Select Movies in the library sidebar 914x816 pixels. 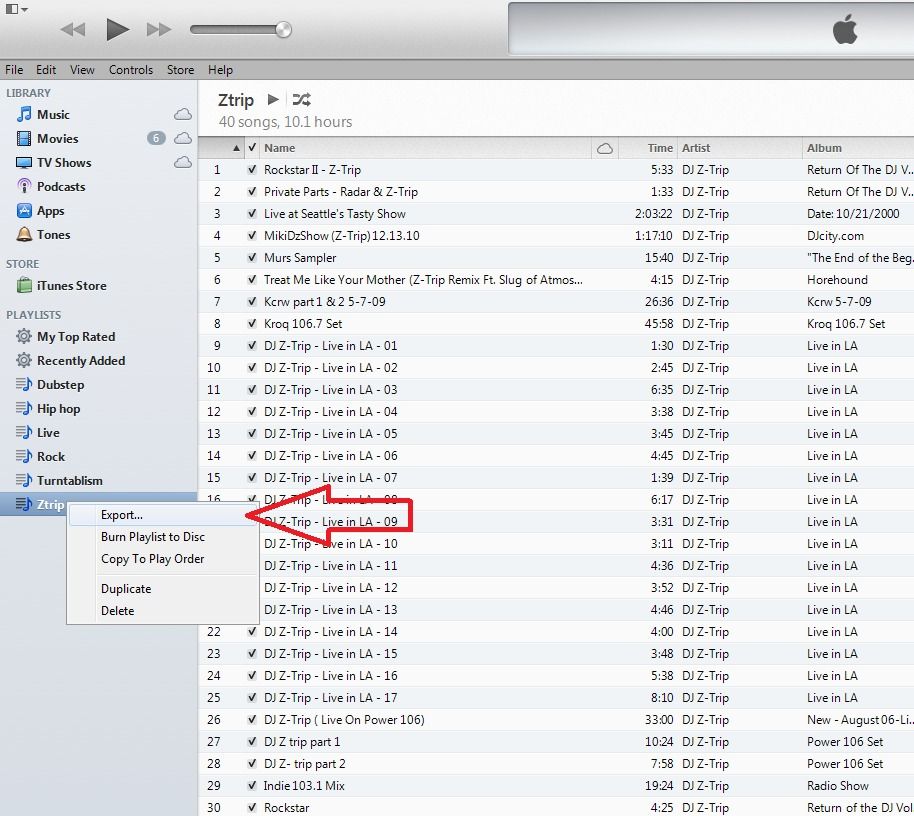pyautogui.click(x=58, y=138)
